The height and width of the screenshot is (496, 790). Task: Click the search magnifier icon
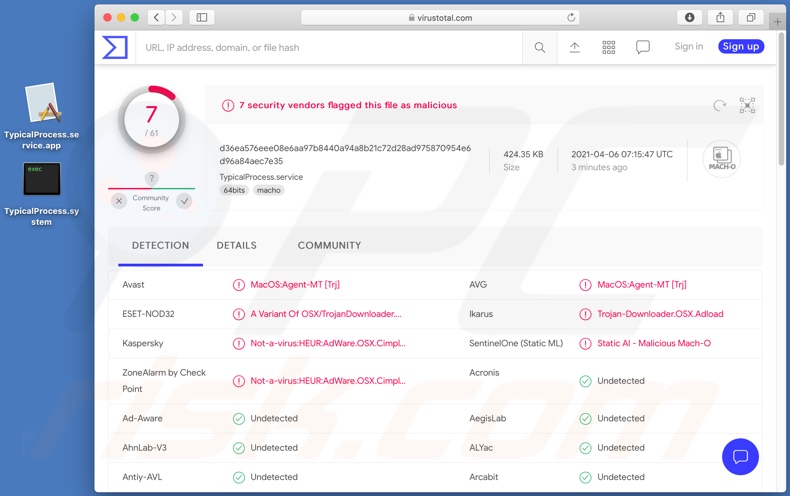click(540, 47)
